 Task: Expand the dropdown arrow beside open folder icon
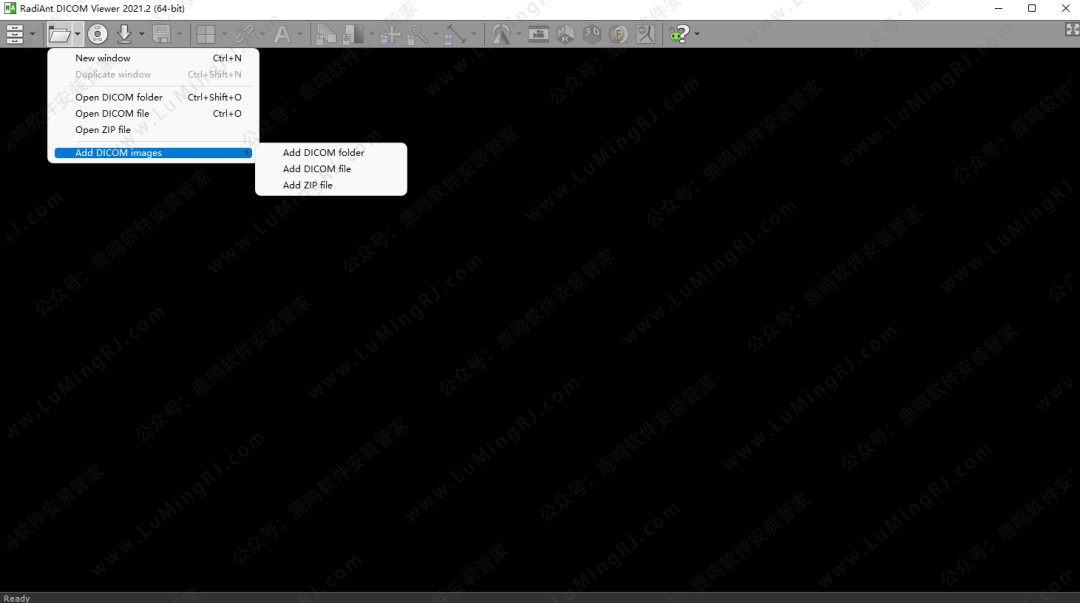tap(77, 34)
